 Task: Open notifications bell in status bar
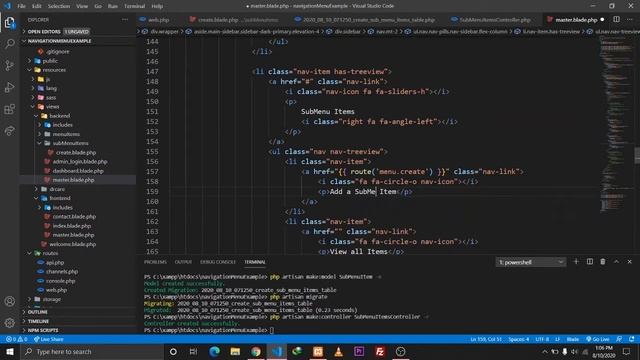[632, 339]
